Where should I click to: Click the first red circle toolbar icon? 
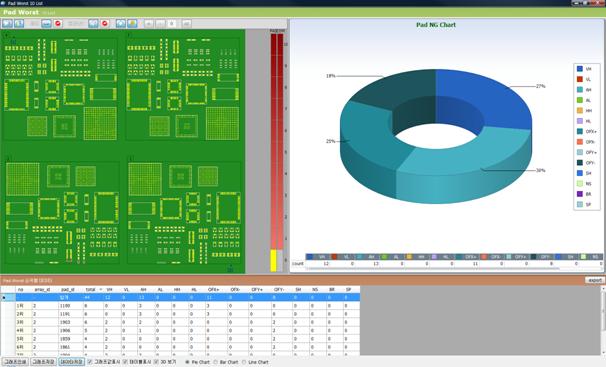58,24
